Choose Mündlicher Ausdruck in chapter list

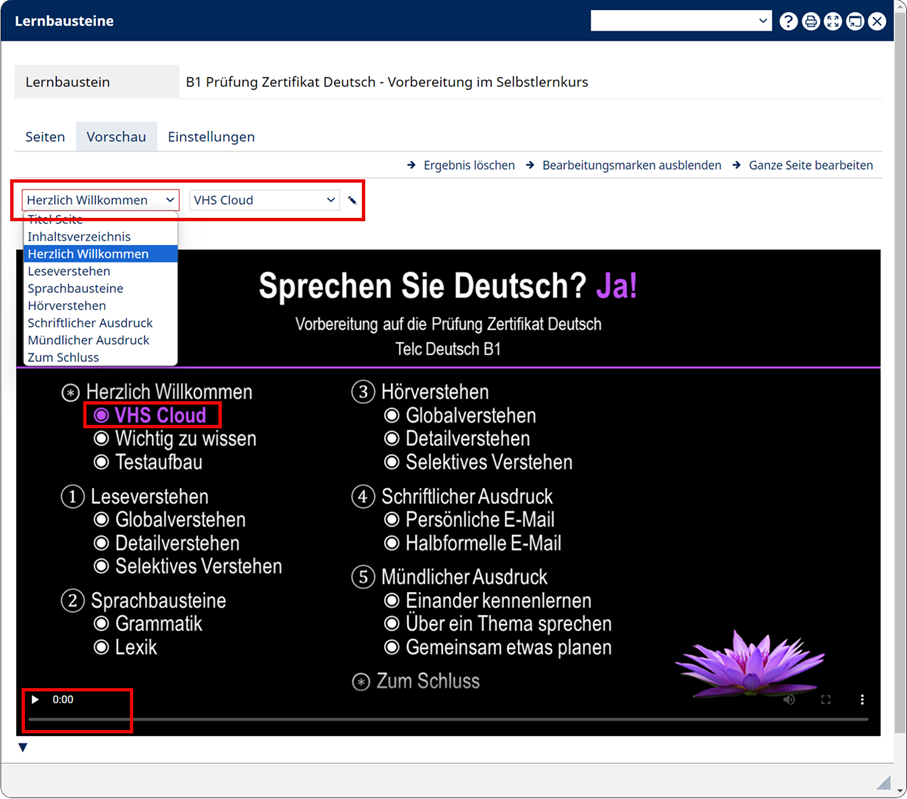tap(89, 340)
